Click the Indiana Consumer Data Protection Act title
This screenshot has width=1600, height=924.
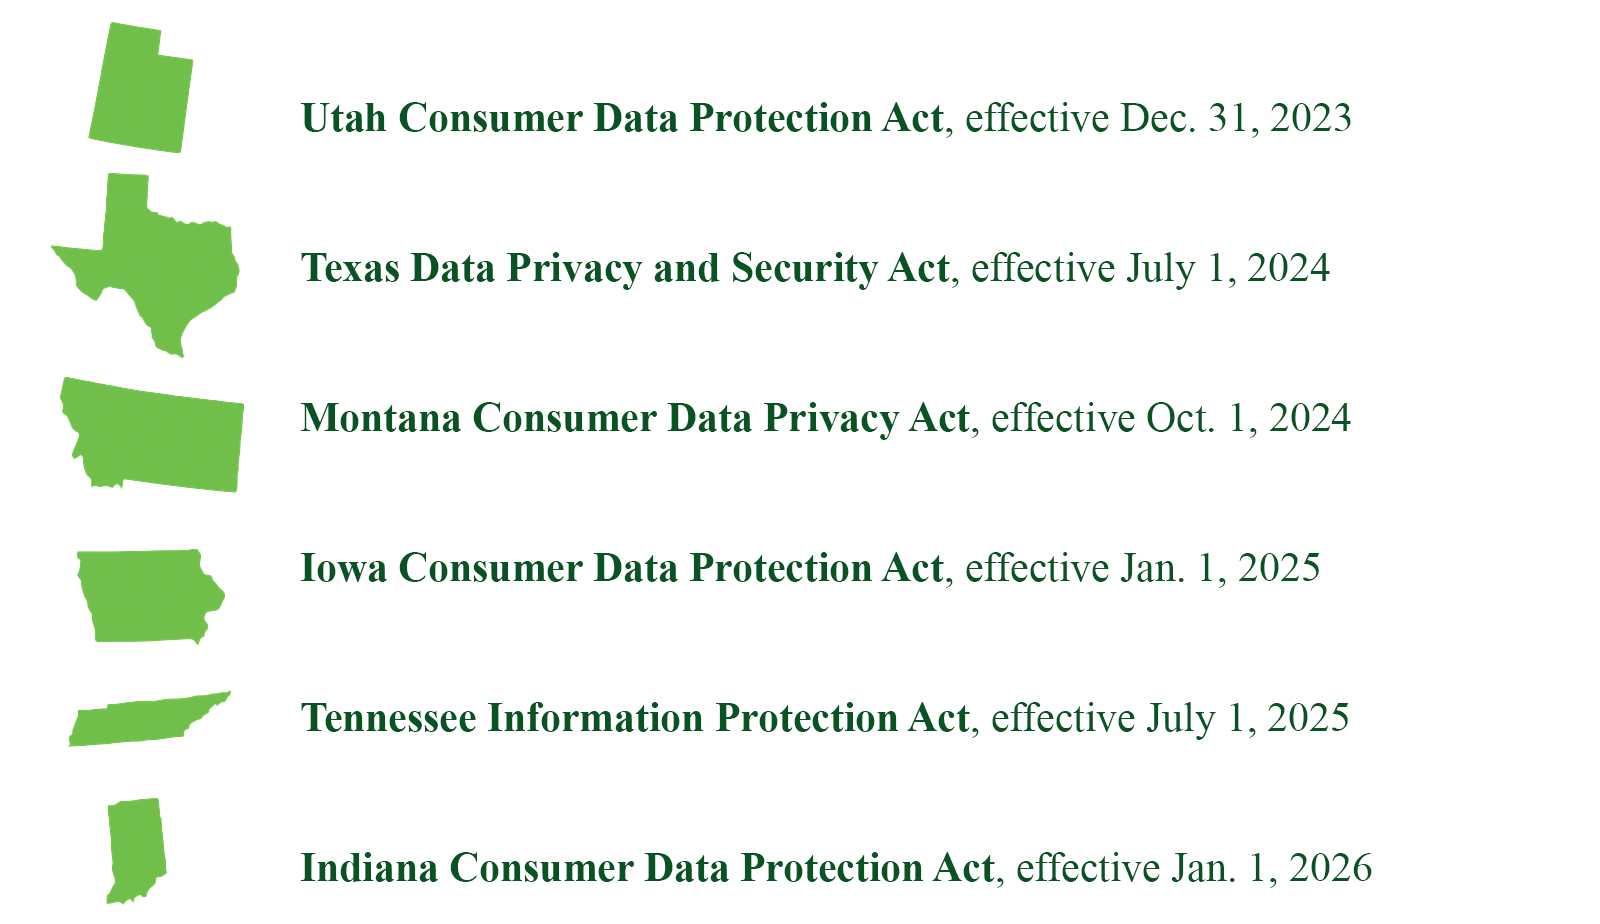pyautogui.click(x=647, y=868)
